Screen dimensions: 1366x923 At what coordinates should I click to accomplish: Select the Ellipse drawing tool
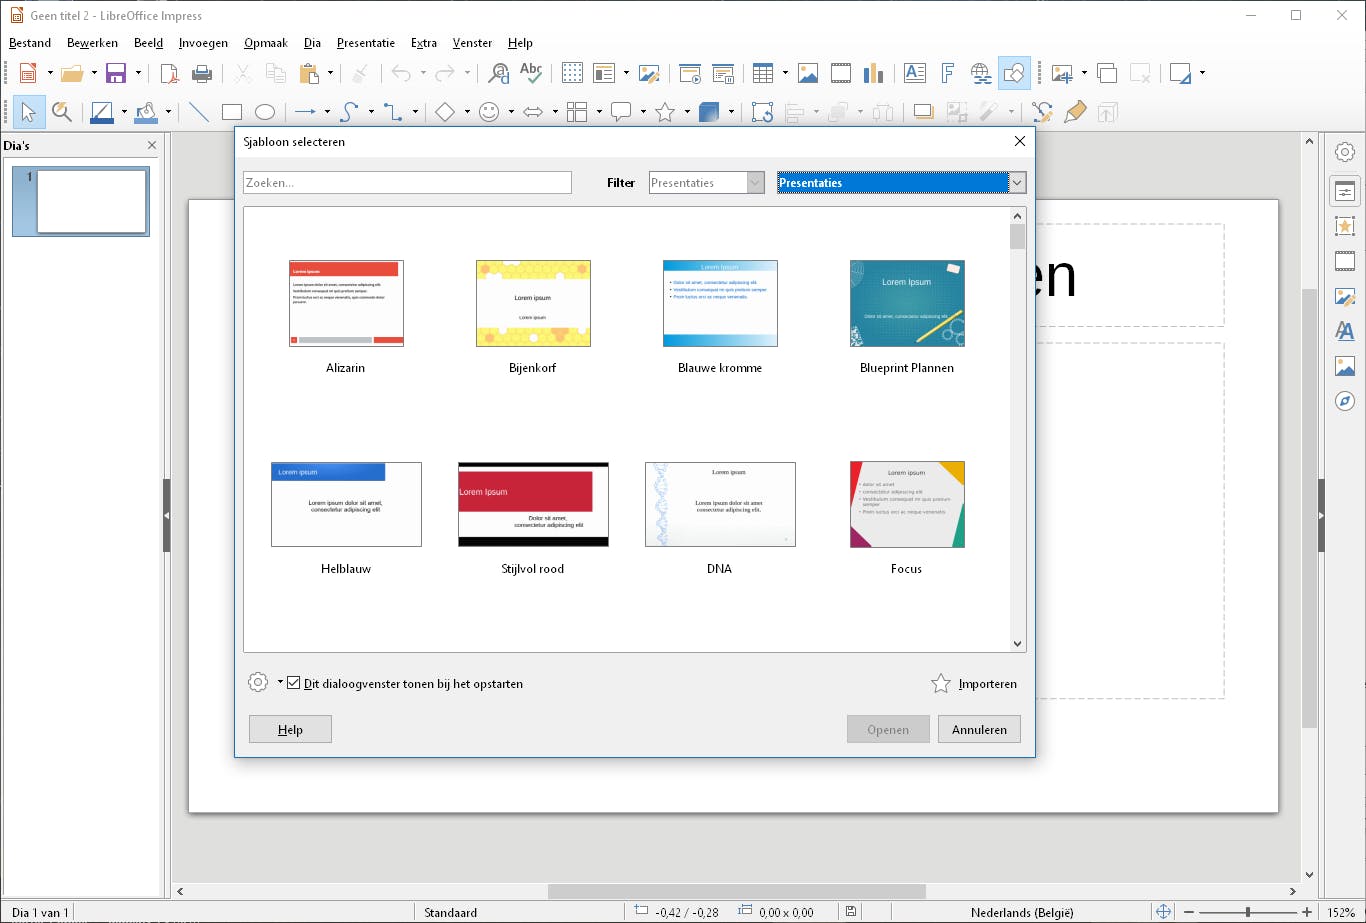[264, 112]
